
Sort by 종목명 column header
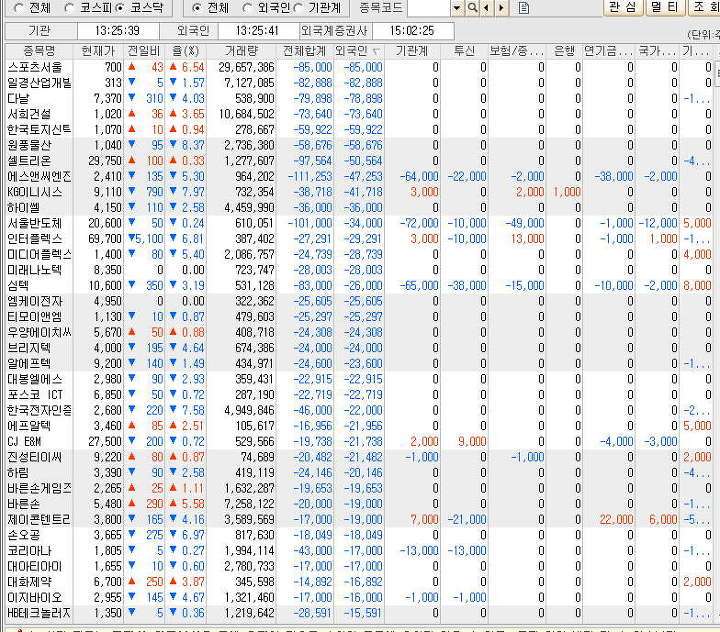tap(39, 51)
